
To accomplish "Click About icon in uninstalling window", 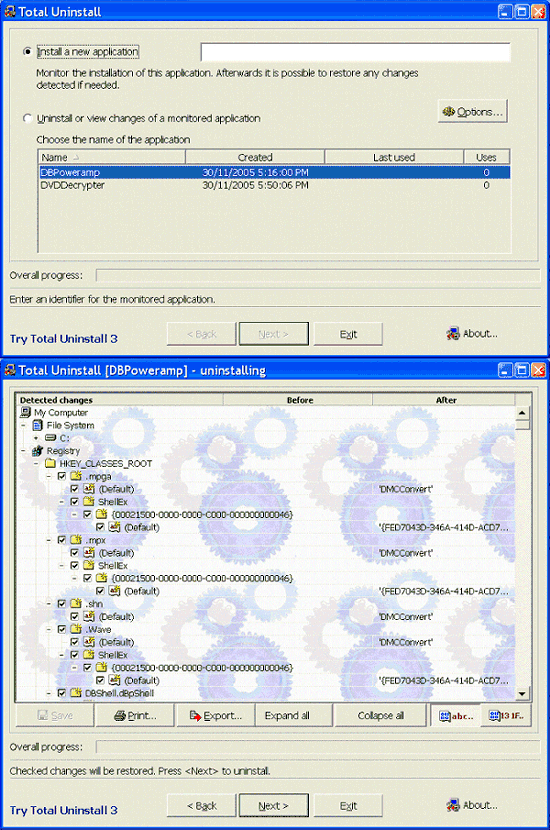I will [453, 805].
